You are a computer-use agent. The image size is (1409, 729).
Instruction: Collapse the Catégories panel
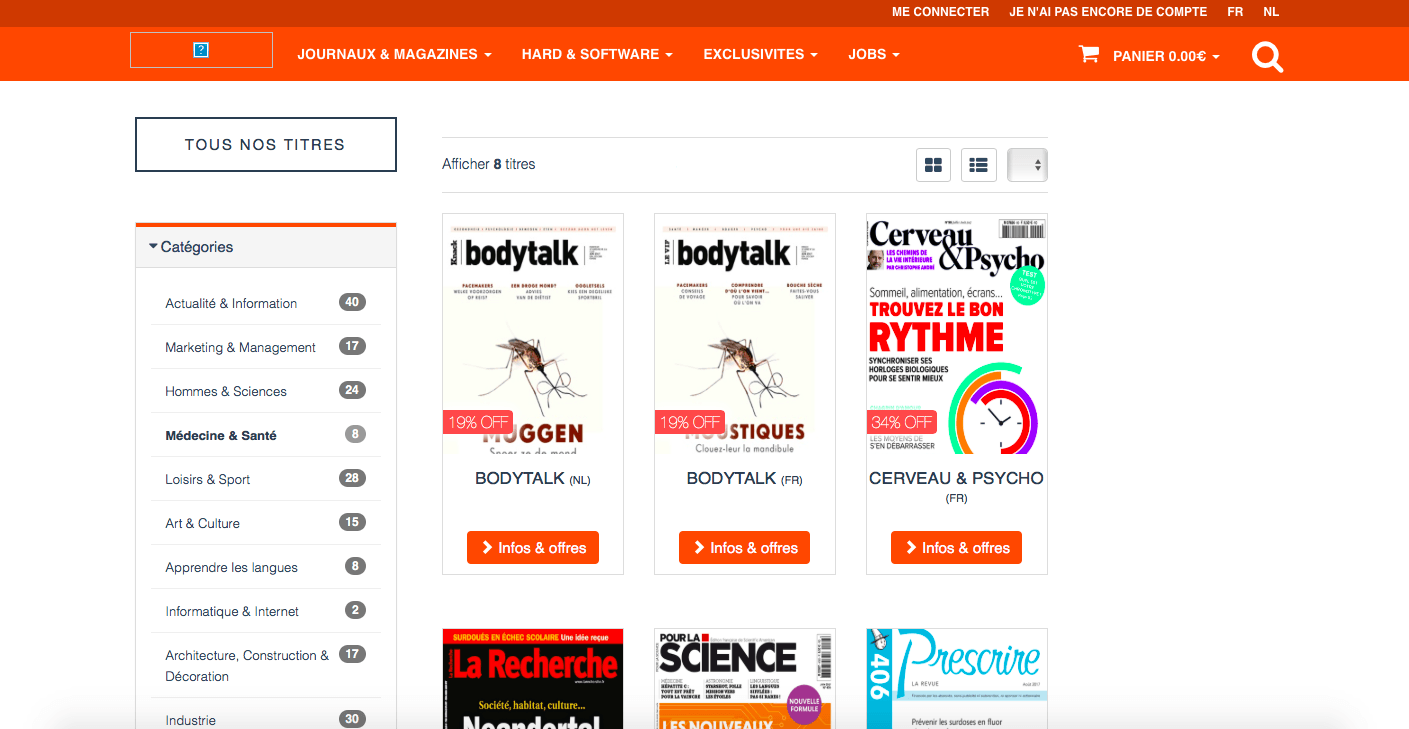coord(191,247)
